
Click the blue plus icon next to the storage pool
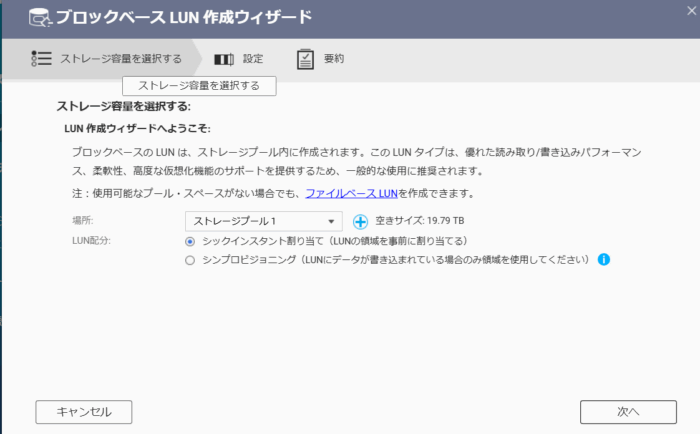tap(361, 221)
